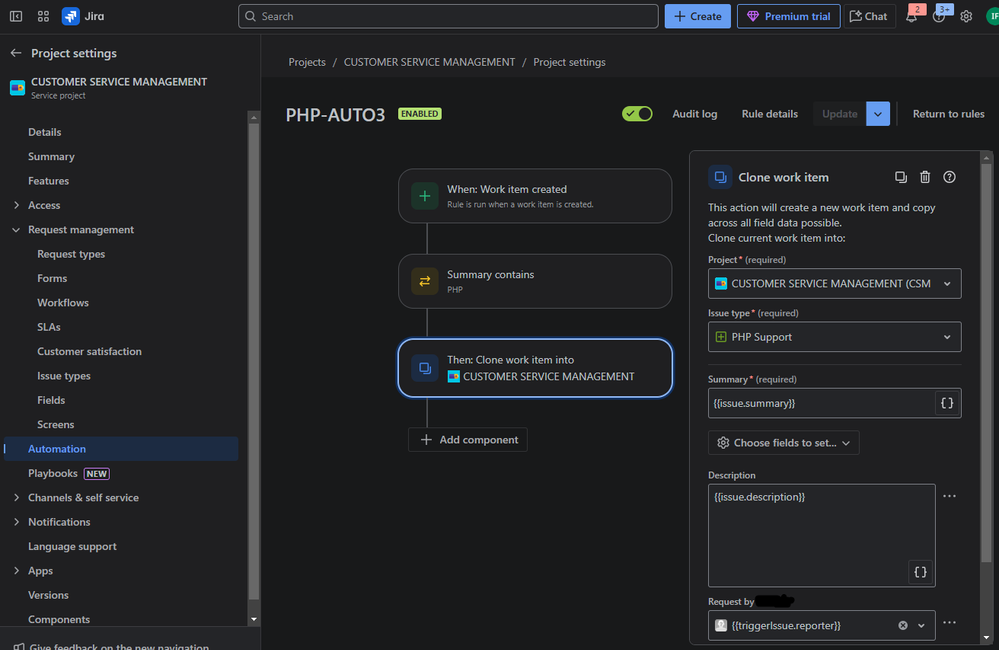Click Premium trial button
The width and height of the screenshot is (999, 650).
tap(788, 17)
